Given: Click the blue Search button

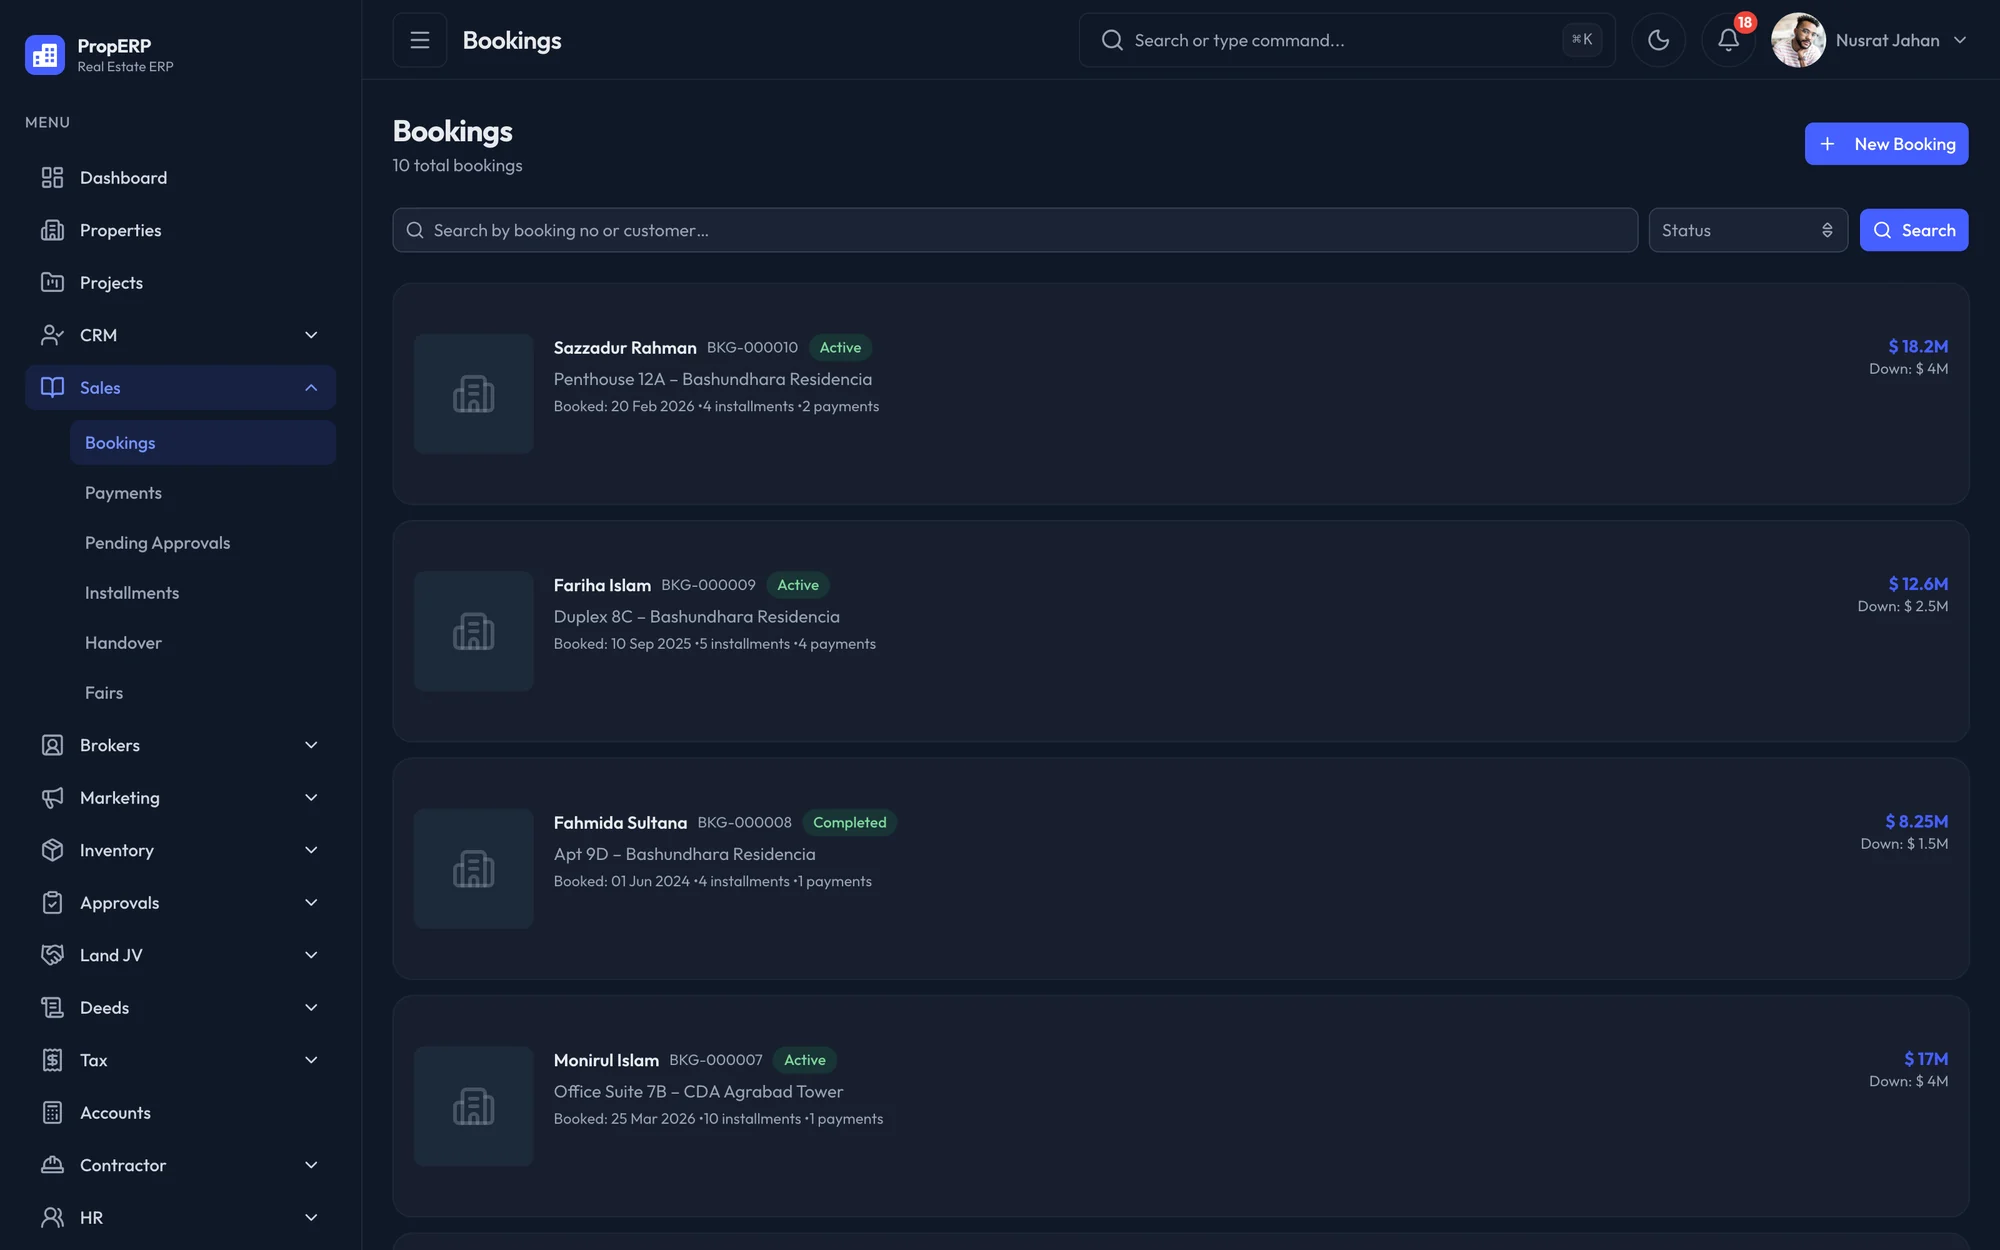Looking at the screenshot, I should click(1914, 230).
